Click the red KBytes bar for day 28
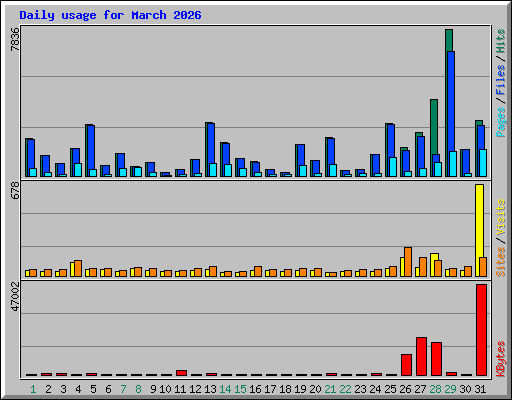Image resolution: width=512 pixels, height=400 pixels. pos(436,359)
